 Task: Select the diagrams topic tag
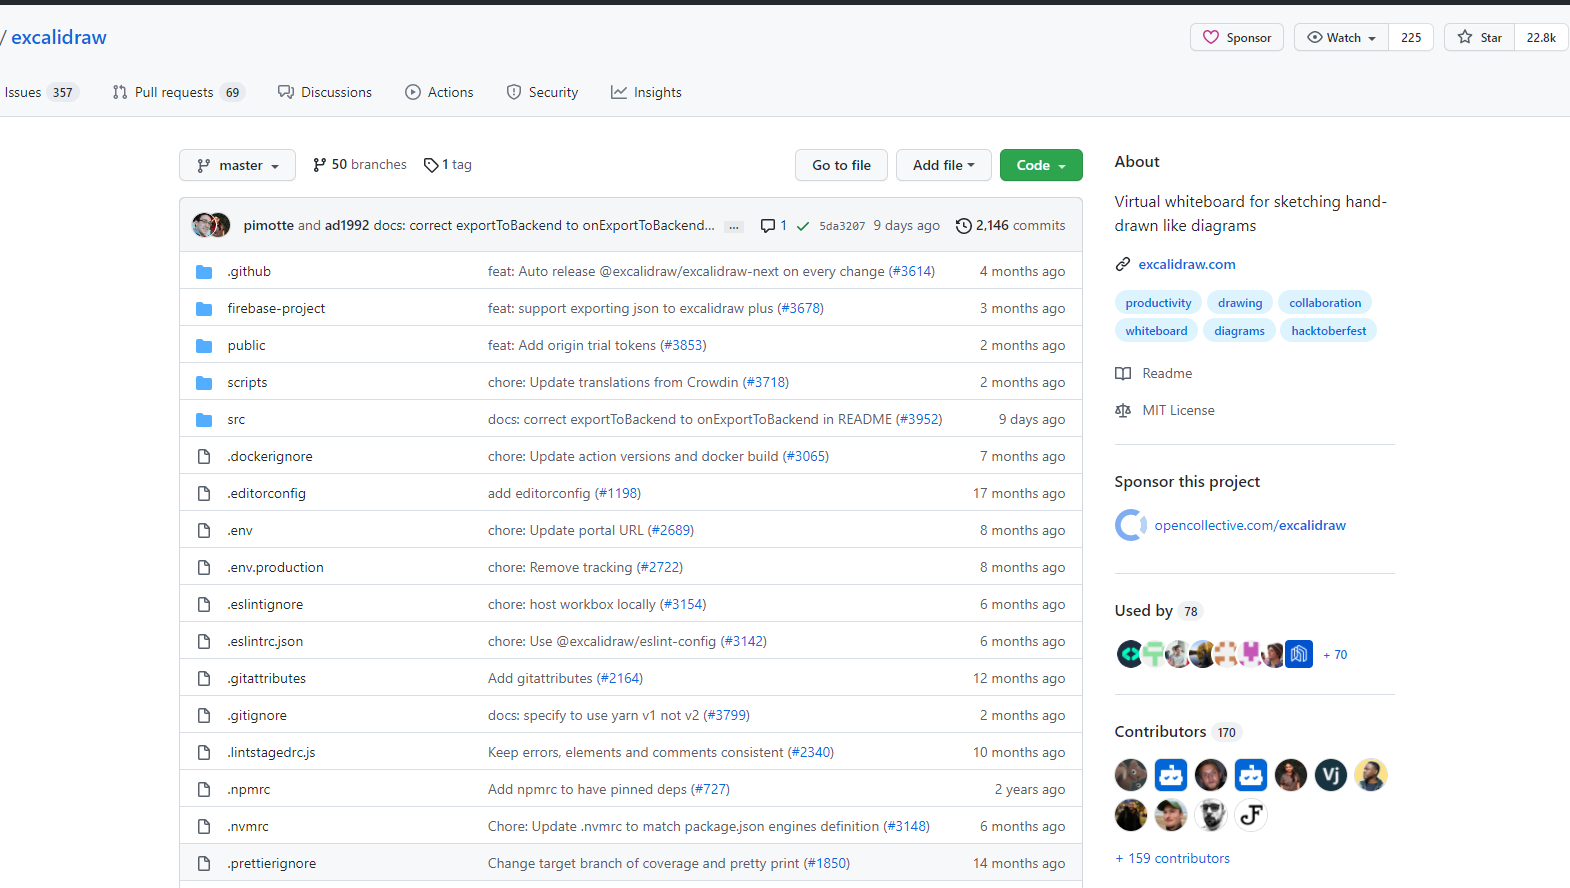coord(1239,331)
